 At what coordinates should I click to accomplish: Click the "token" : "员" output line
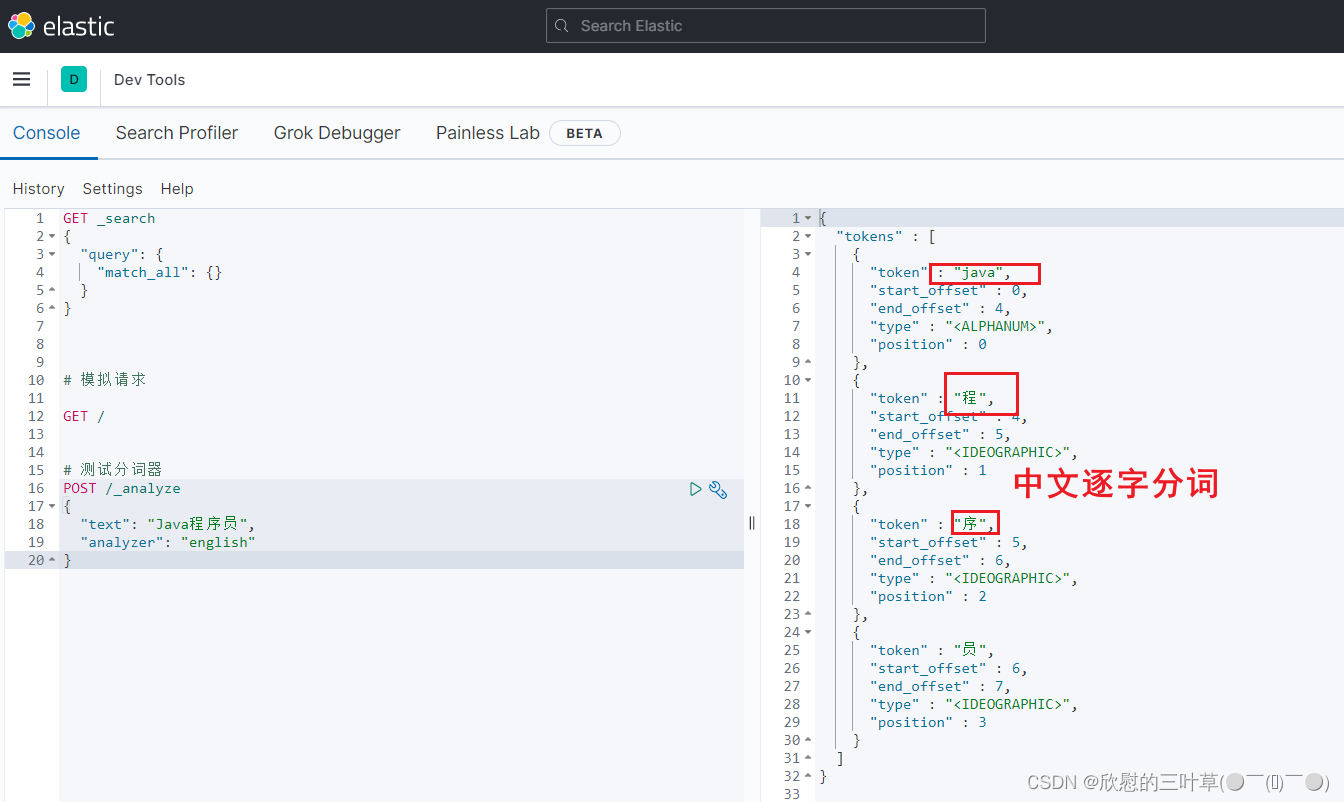[x=932, y=650]
